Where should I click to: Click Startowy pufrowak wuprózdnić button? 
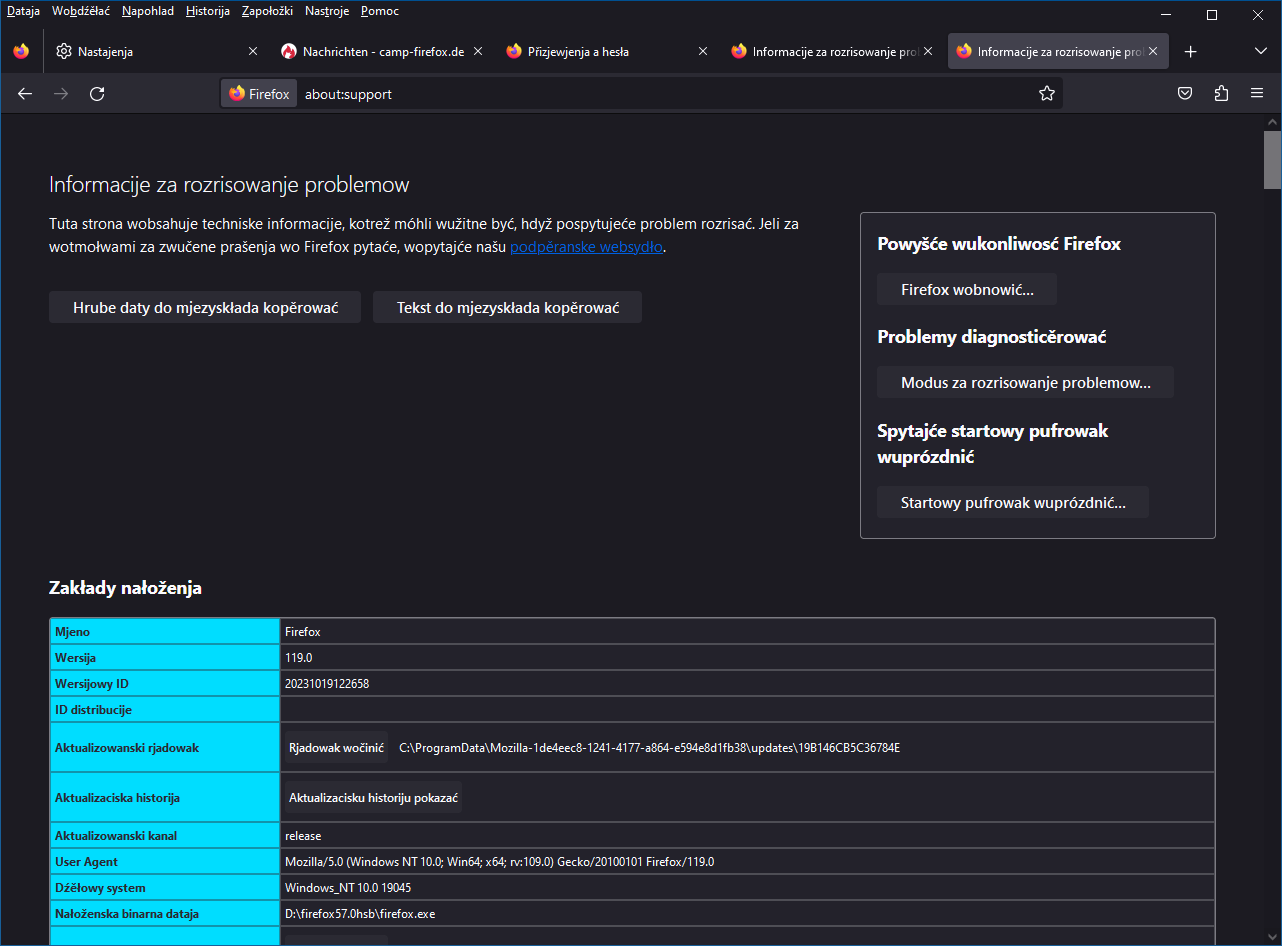[x=1012, y=503]
